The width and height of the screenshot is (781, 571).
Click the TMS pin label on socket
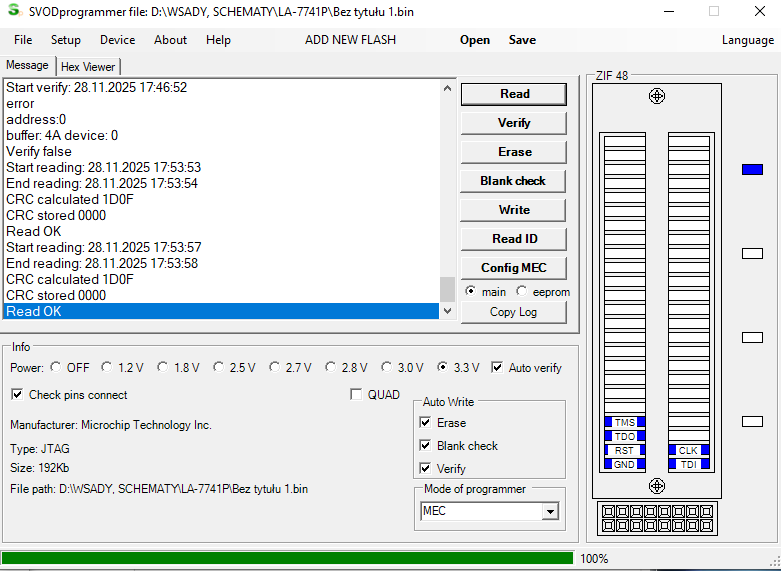point(624,423)
